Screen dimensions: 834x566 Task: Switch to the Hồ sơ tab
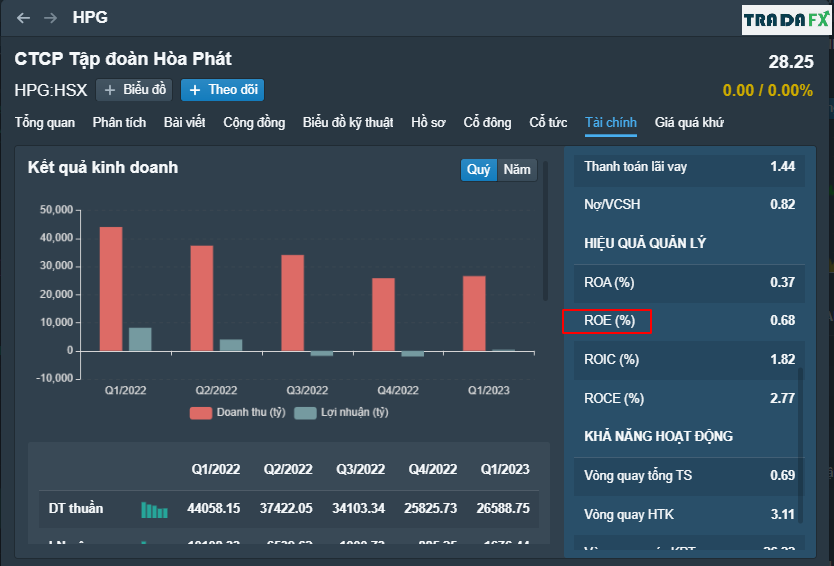click(428, 123)
